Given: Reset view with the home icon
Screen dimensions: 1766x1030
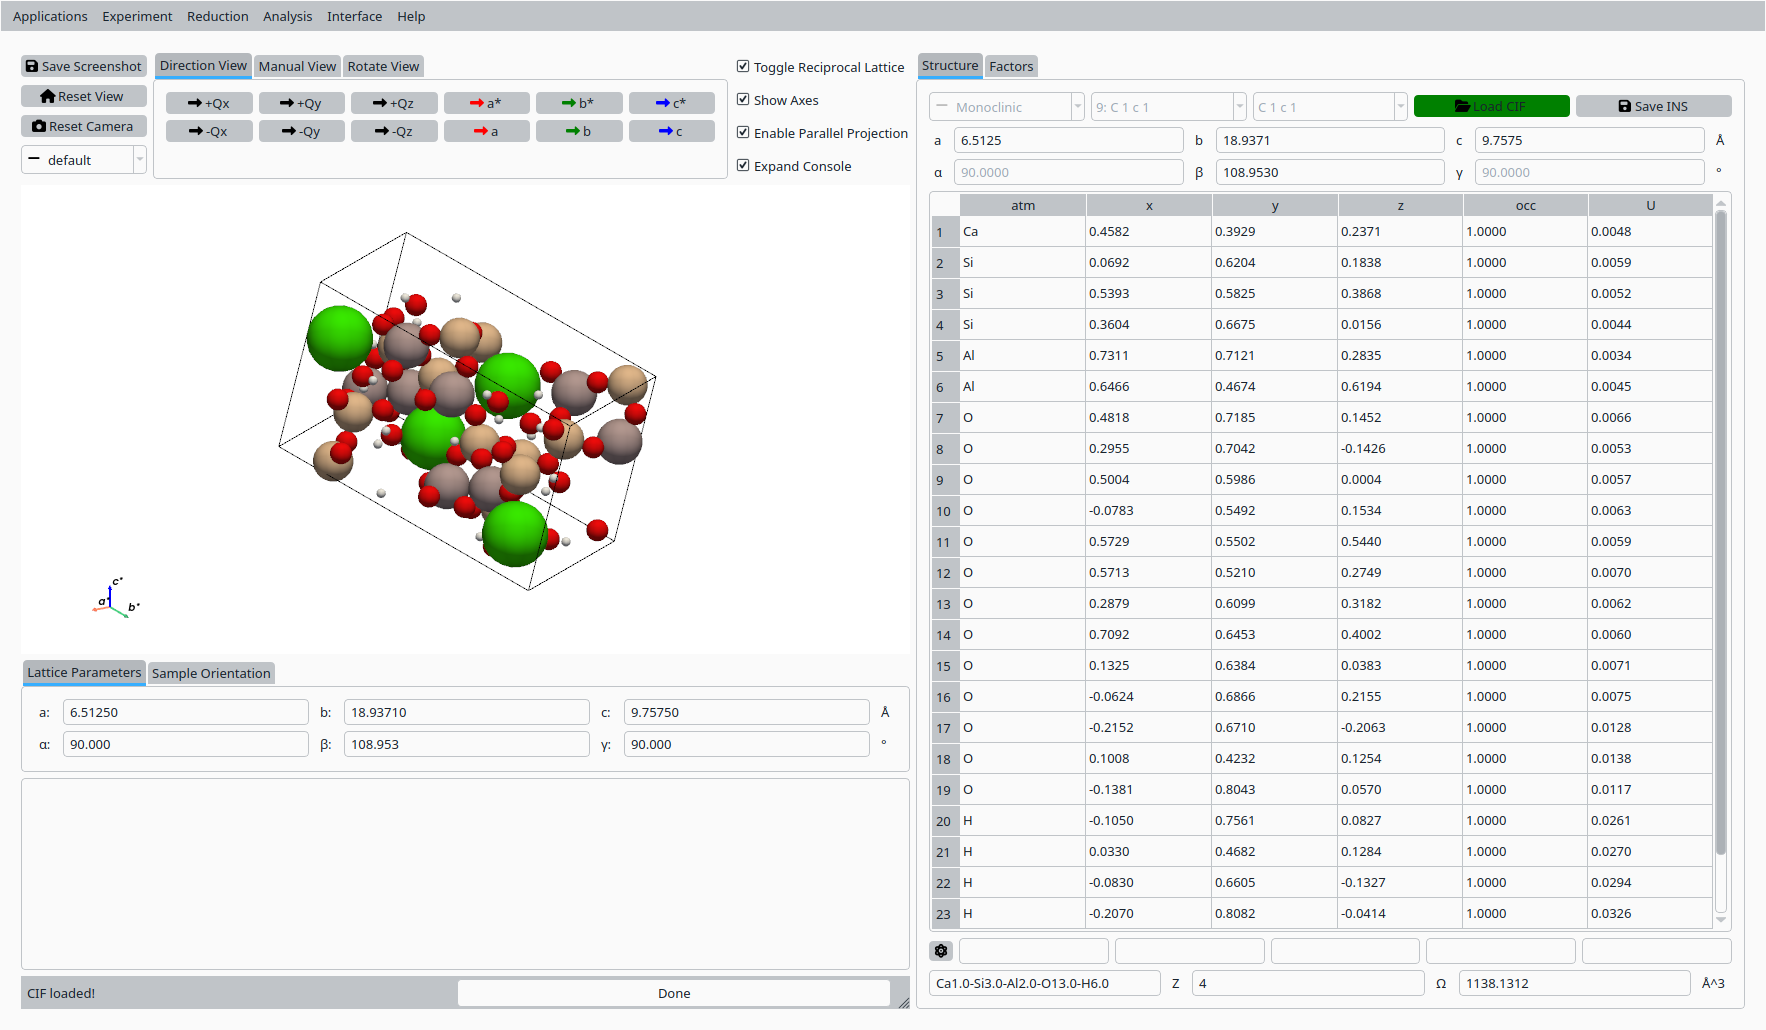Looking at the screenshot, I should 84,96.
